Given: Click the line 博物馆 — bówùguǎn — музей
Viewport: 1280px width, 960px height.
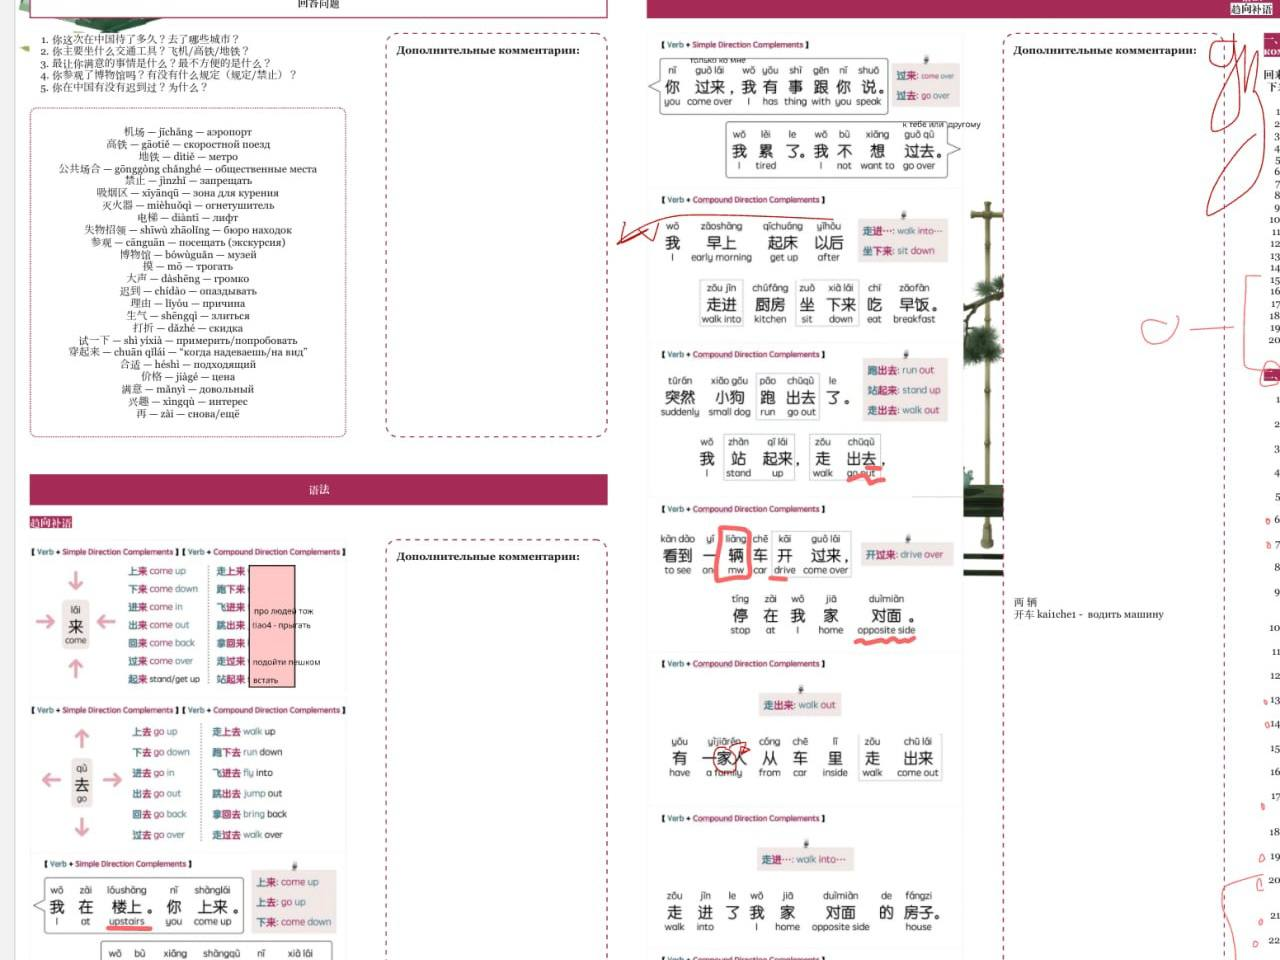Looking at the screenshot, I should coord(188,255).
